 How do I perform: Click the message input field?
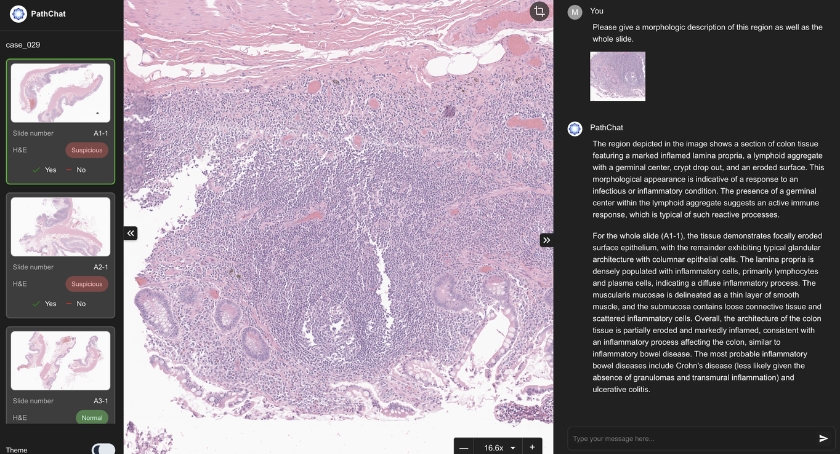tap(691, 438)
